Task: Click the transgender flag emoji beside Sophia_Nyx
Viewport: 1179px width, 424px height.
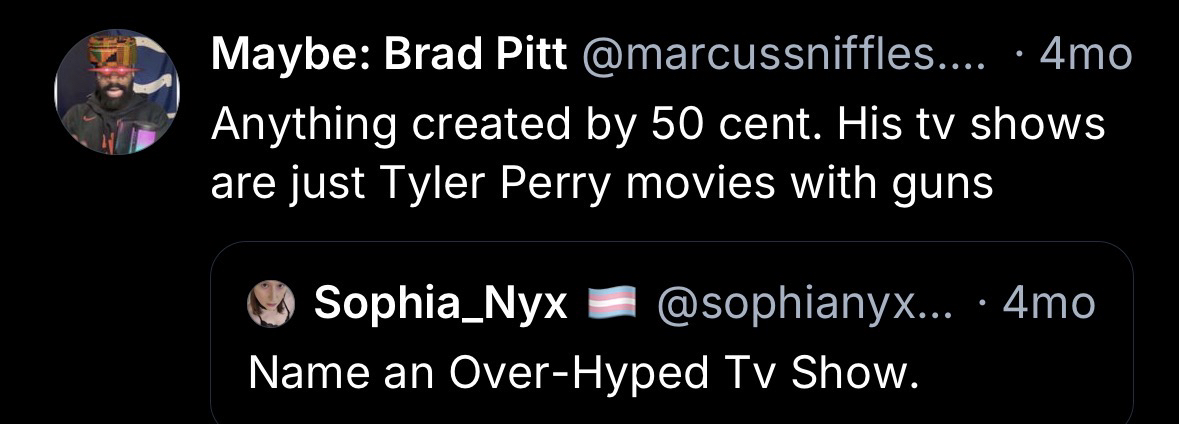Action: point(609,303)
